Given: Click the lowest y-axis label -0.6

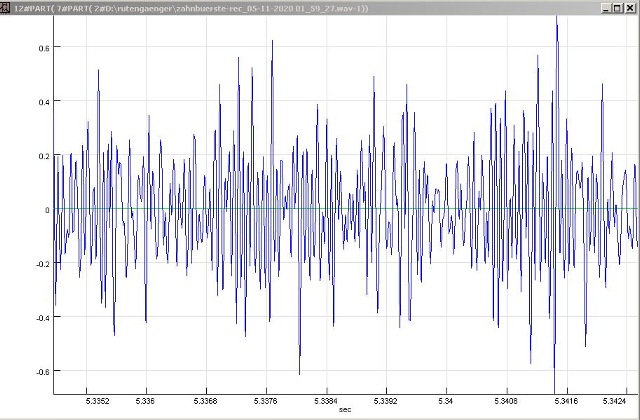Looking at the screenshot, I should pos(42,372).
